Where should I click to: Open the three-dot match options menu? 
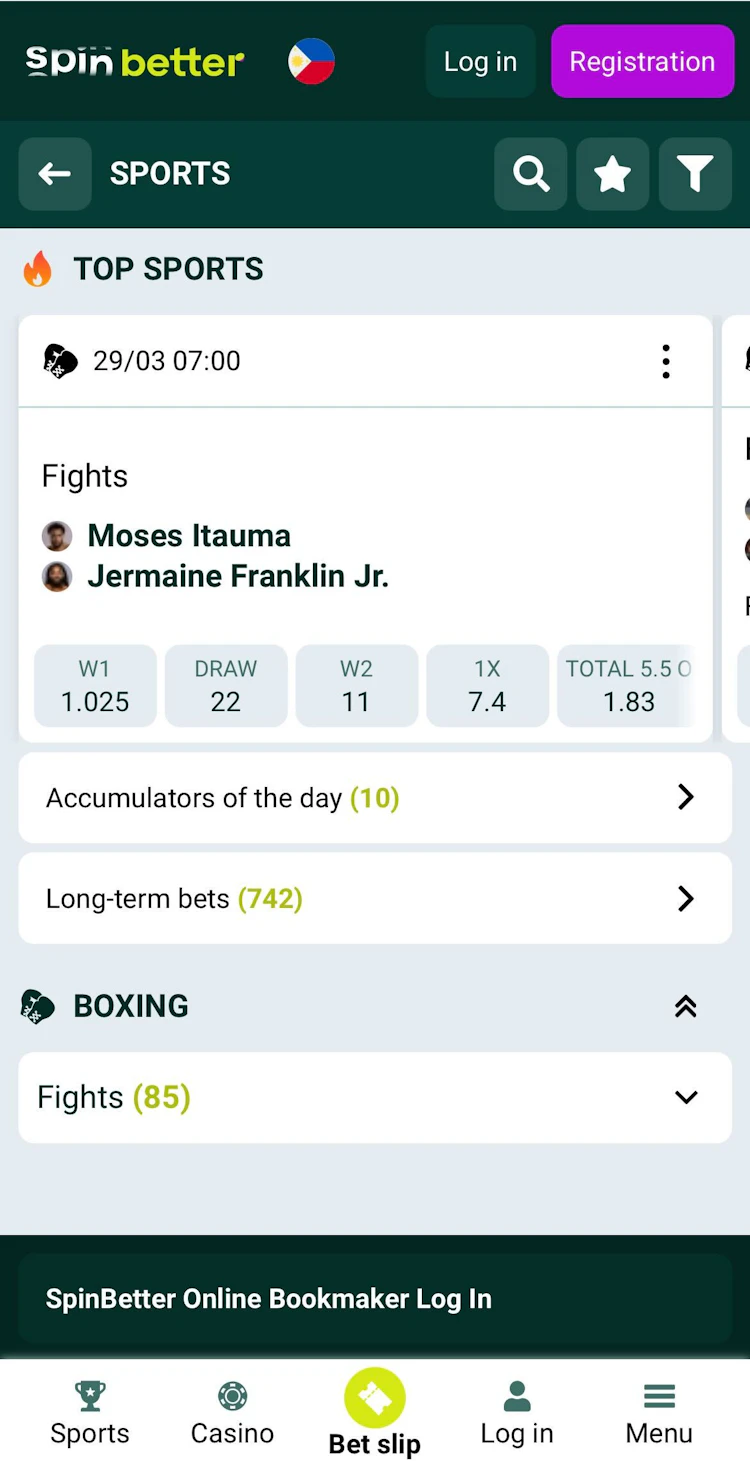(666, 361)
